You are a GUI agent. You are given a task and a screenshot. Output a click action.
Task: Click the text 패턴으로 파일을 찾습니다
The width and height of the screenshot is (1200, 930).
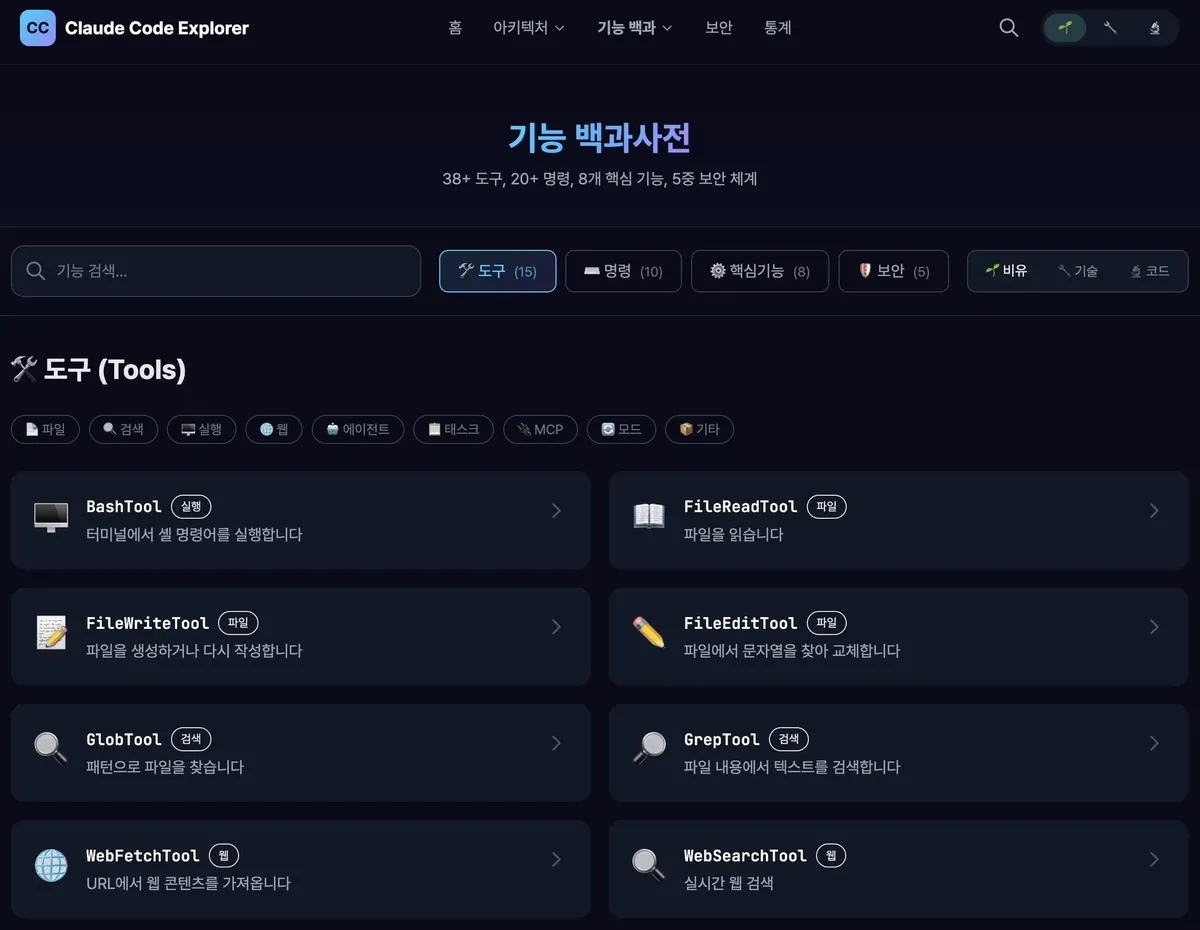pos(165,767)
